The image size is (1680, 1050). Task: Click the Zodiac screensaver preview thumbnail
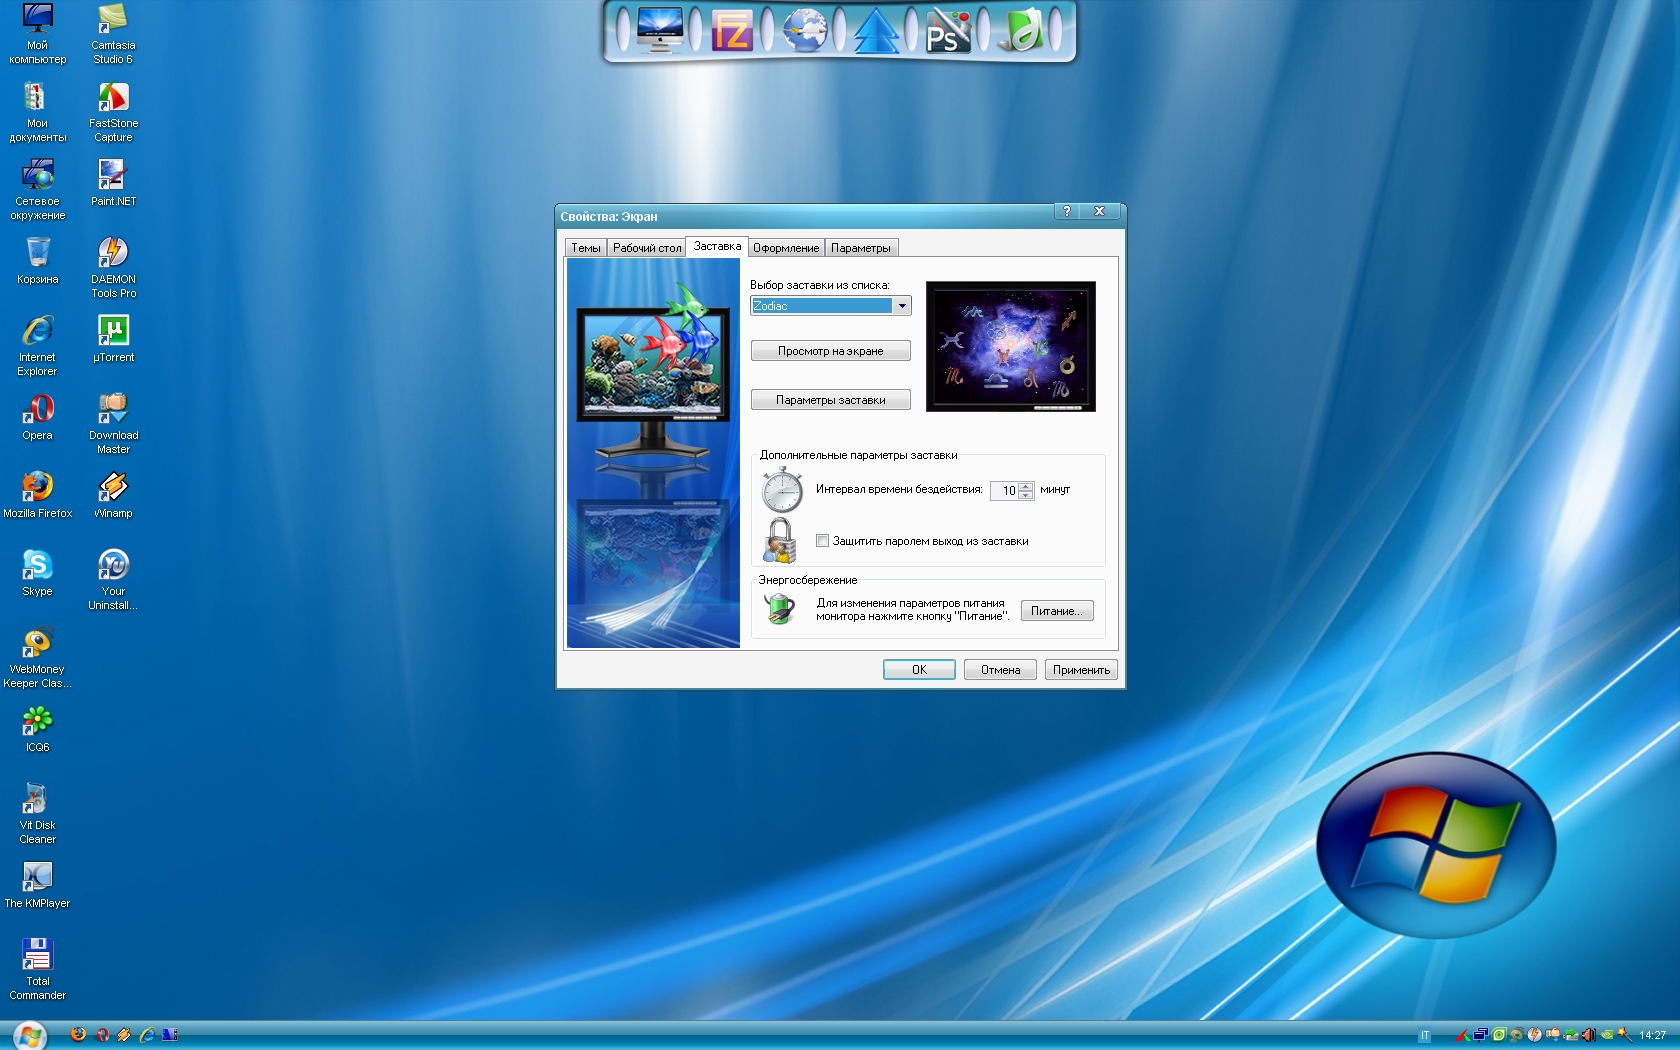point(1011,346)
